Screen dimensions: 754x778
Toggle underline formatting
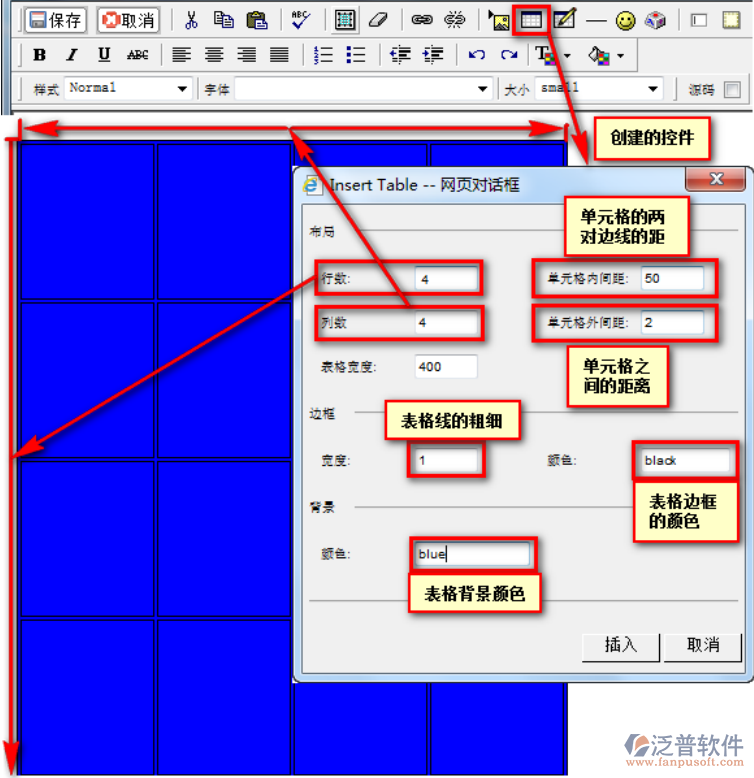pyautogui.click(x=104, y=55)
